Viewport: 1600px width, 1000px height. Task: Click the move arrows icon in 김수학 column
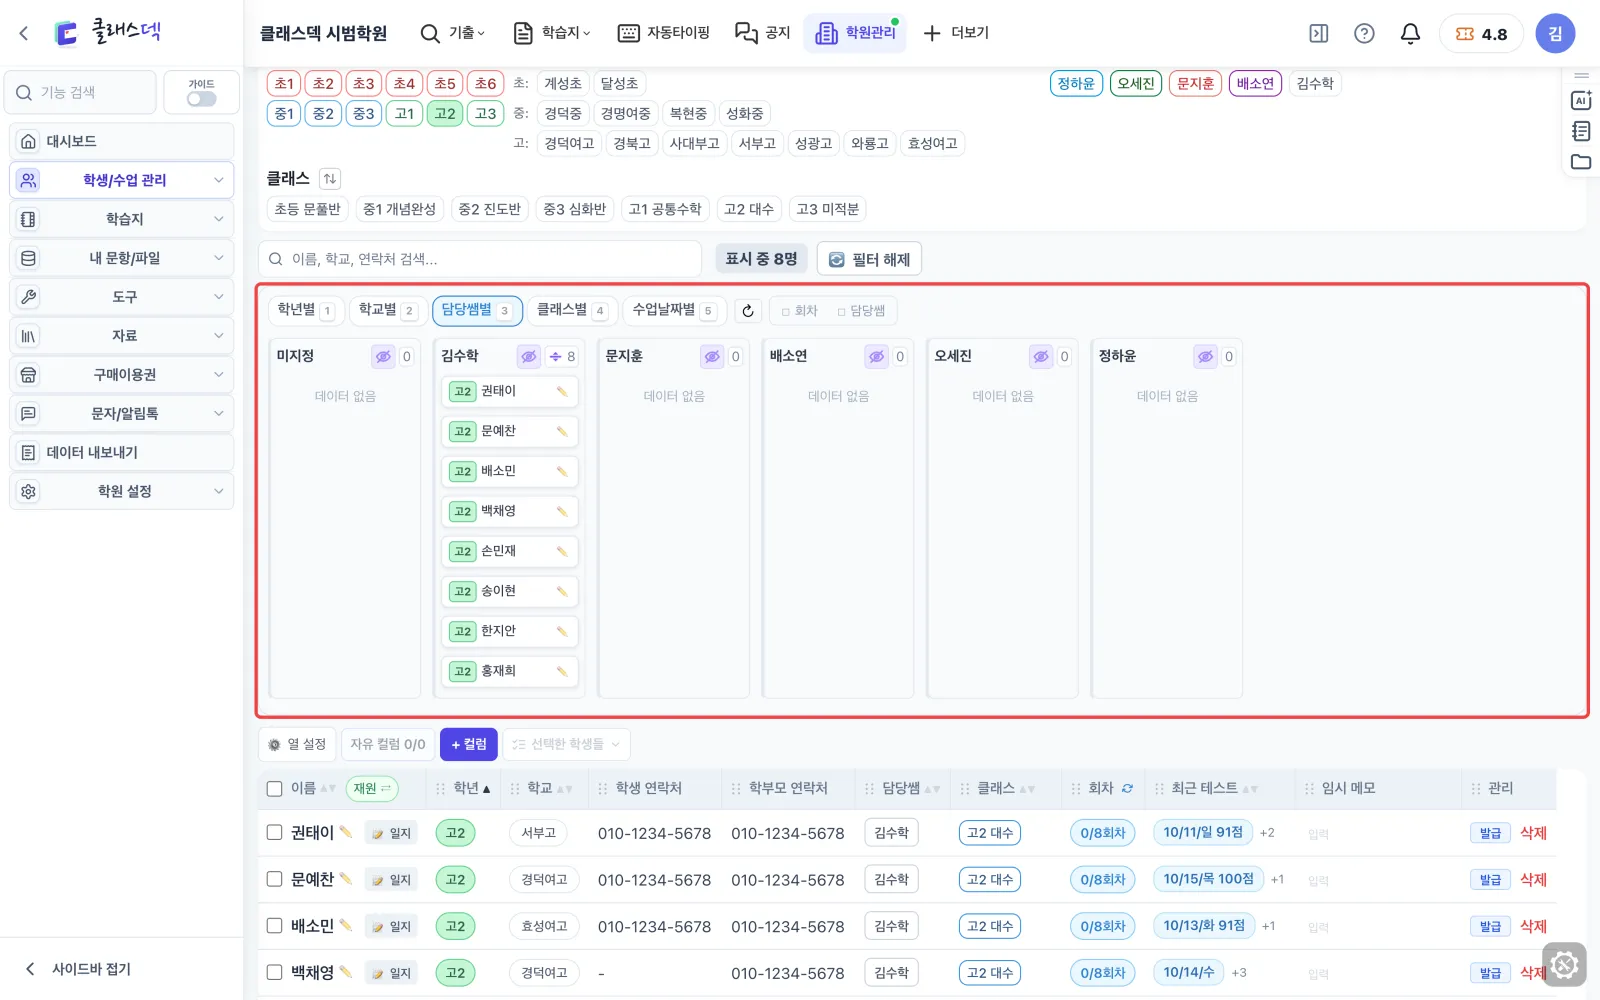(556, 356)
